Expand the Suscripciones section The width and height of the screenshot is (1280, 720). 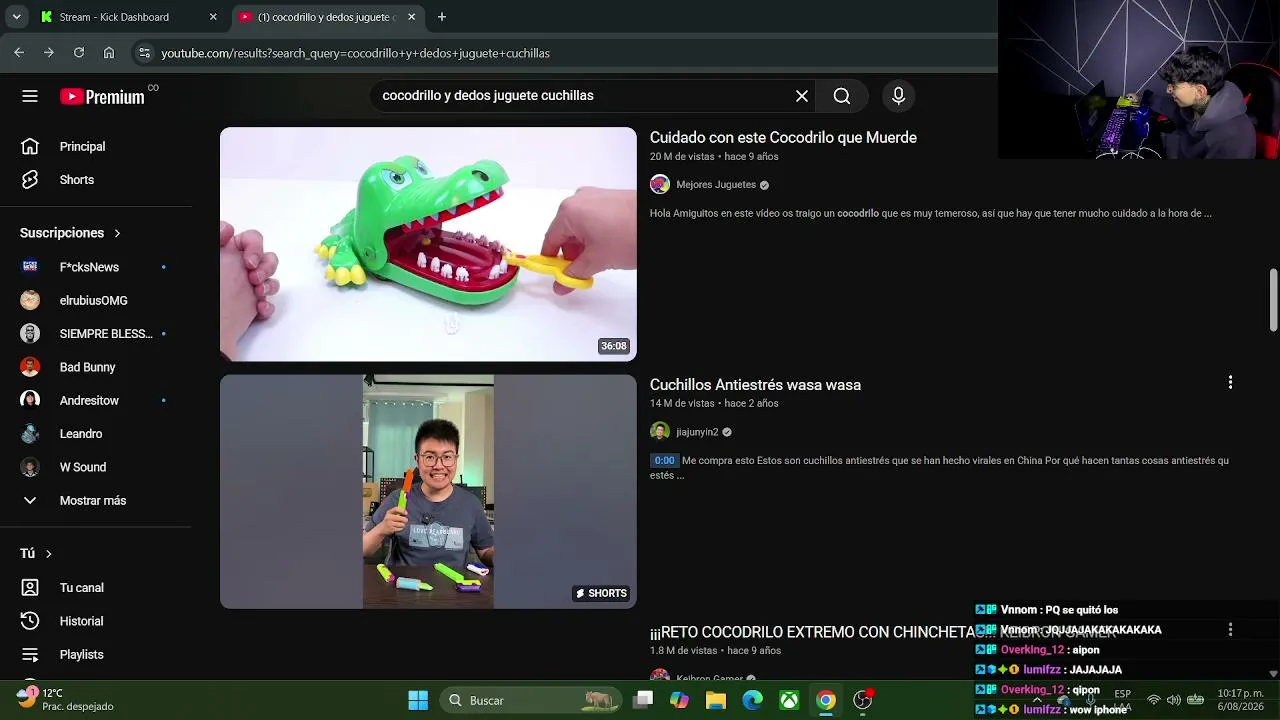70,233
